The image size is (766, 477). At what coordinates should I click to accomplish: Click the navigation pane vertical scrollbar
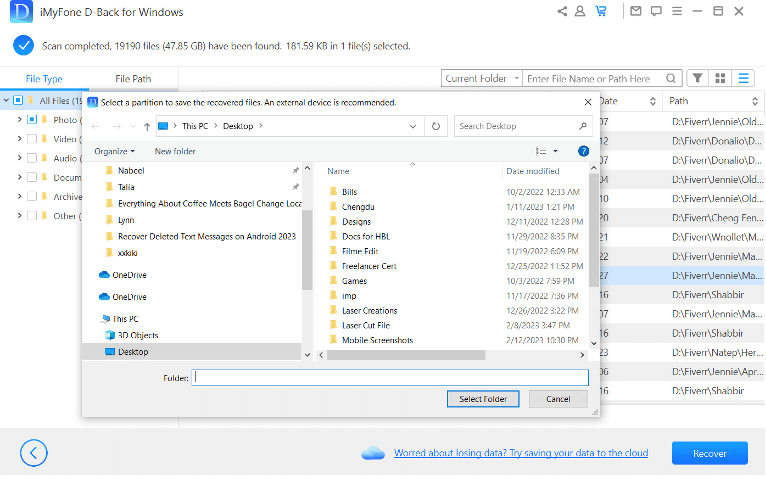coord(307,249)
